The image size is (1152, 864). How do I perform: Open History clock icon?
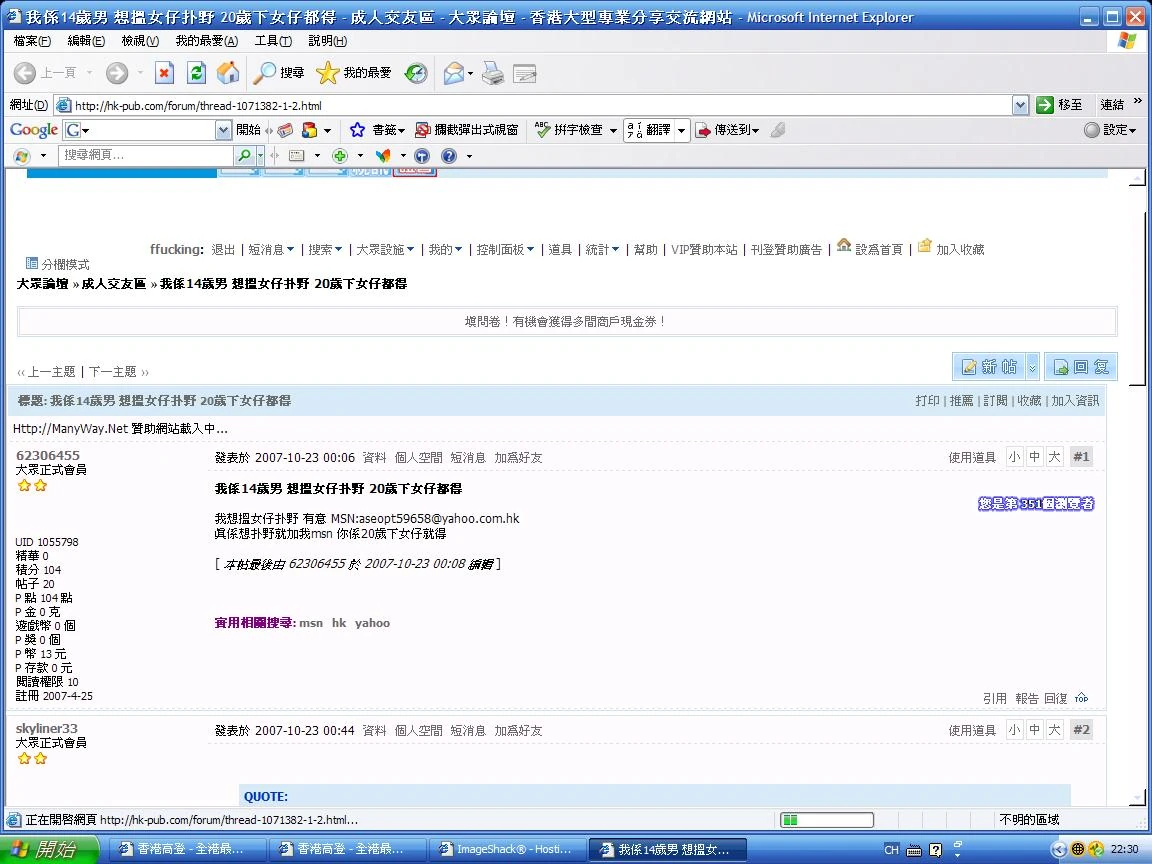click(x=416, y=73)
